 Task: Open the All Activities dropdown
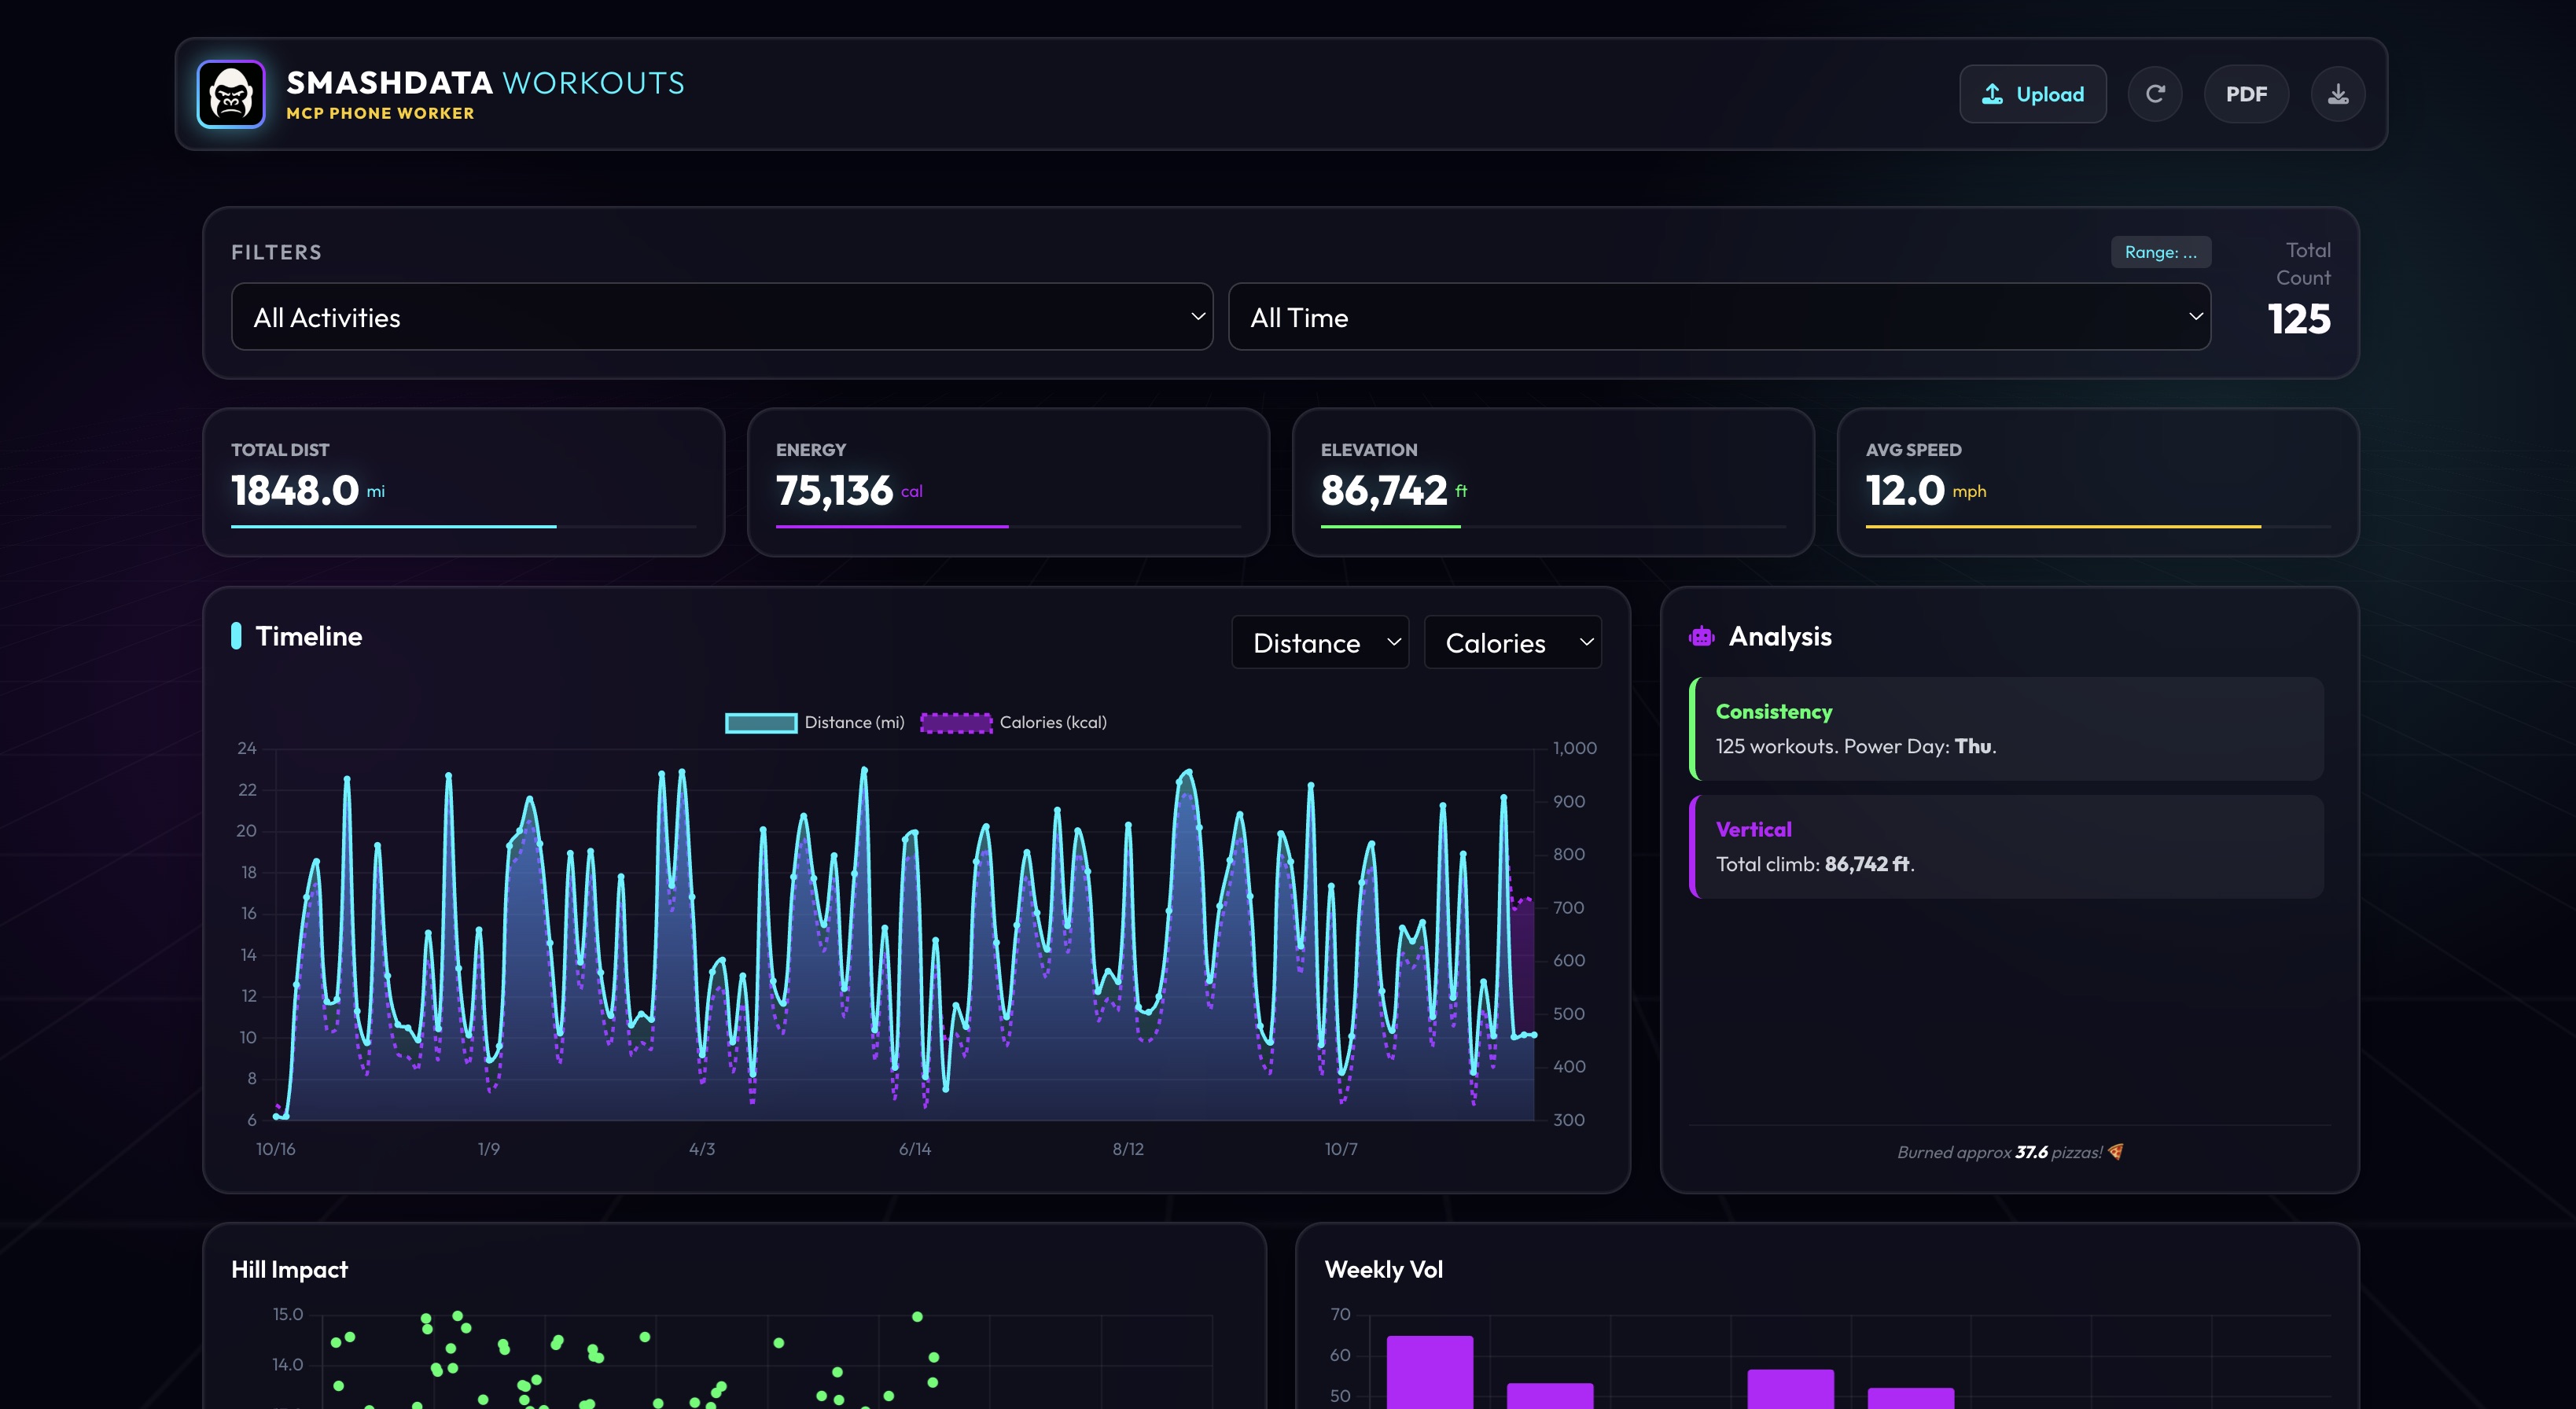tap(722, 316)
